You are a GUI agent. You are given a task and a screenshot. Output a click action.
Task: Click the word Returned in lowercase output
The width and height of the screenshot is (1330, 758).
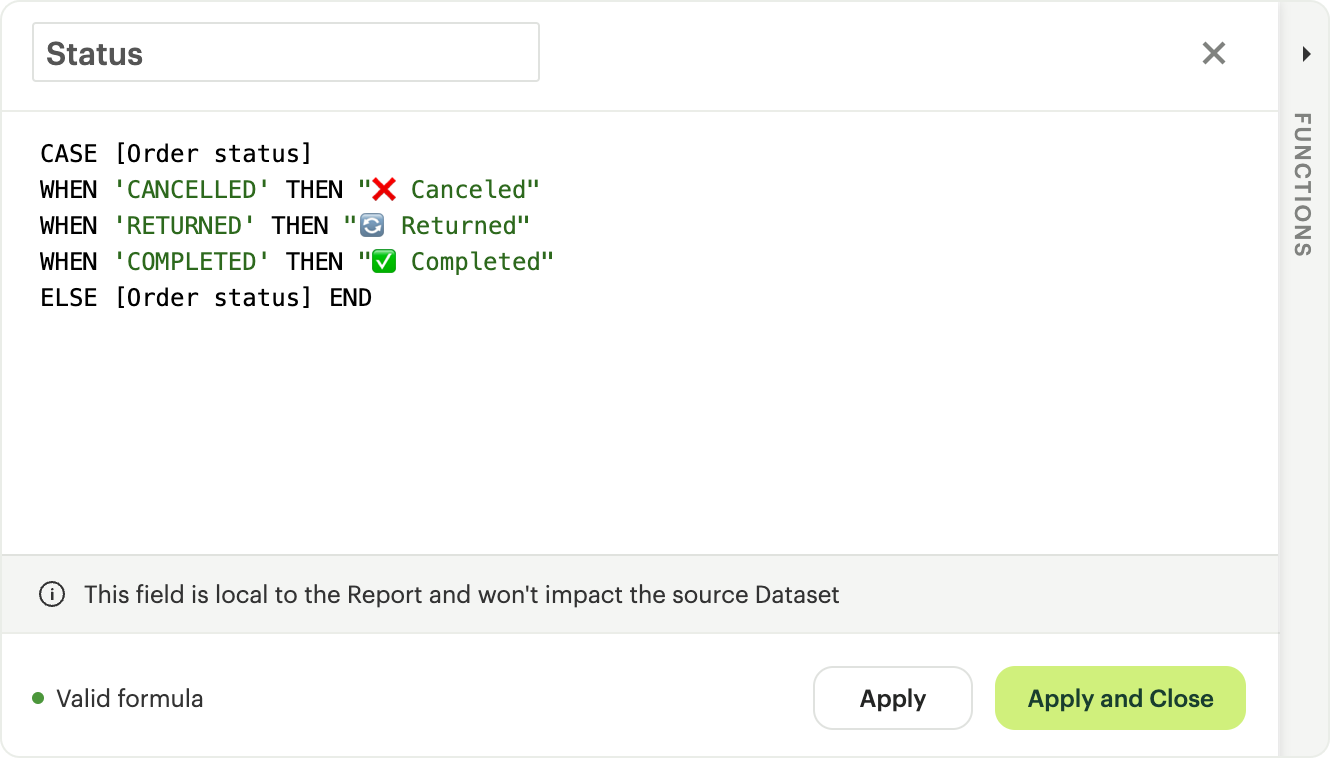coord(459,226)
